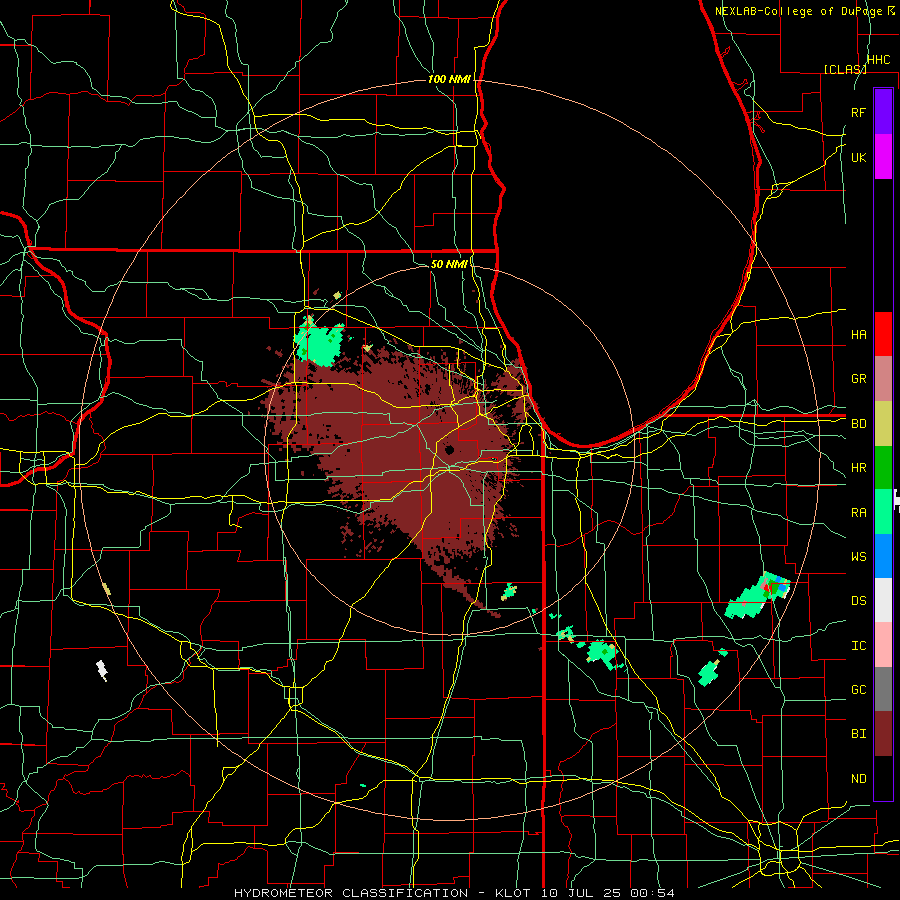
Task: Click the "GC" legend label
Action: click(858, 690)
